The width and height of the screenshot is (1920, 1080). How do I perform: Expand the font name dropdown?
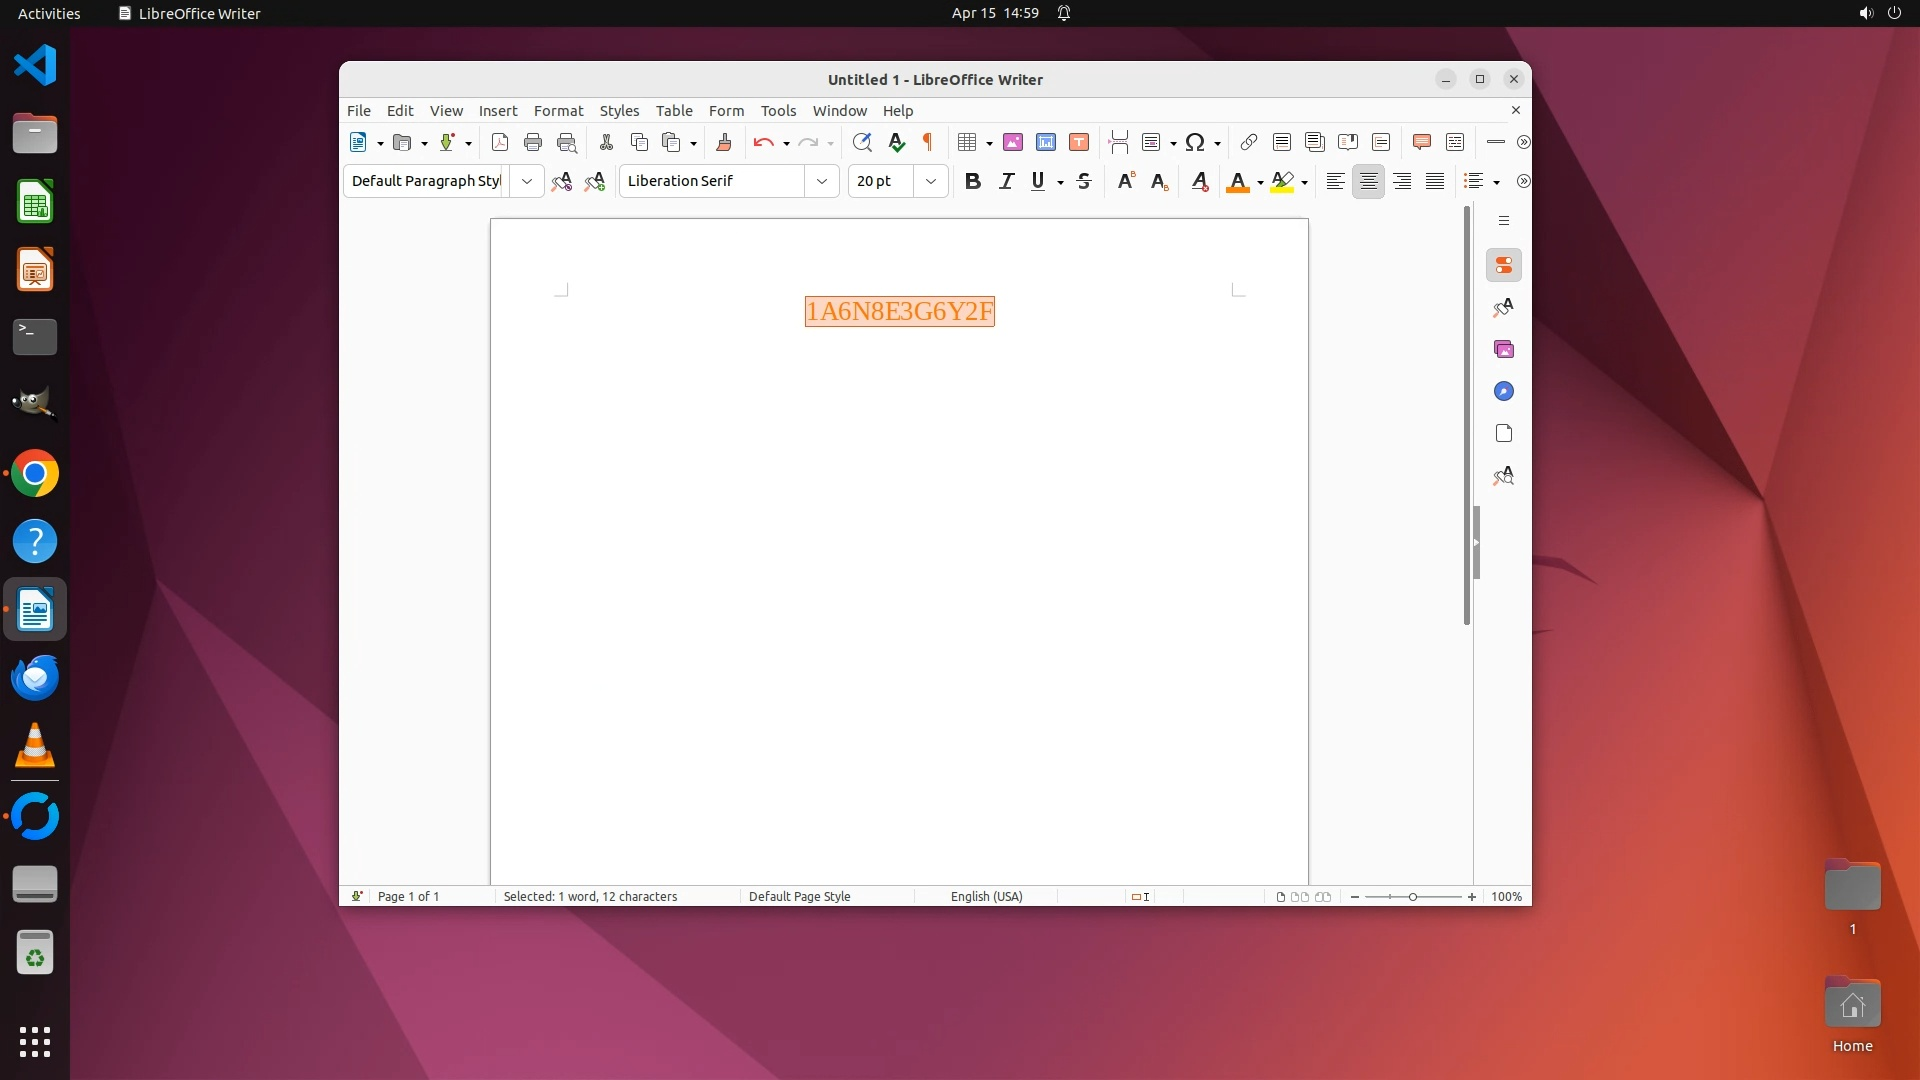pos(822,181)
